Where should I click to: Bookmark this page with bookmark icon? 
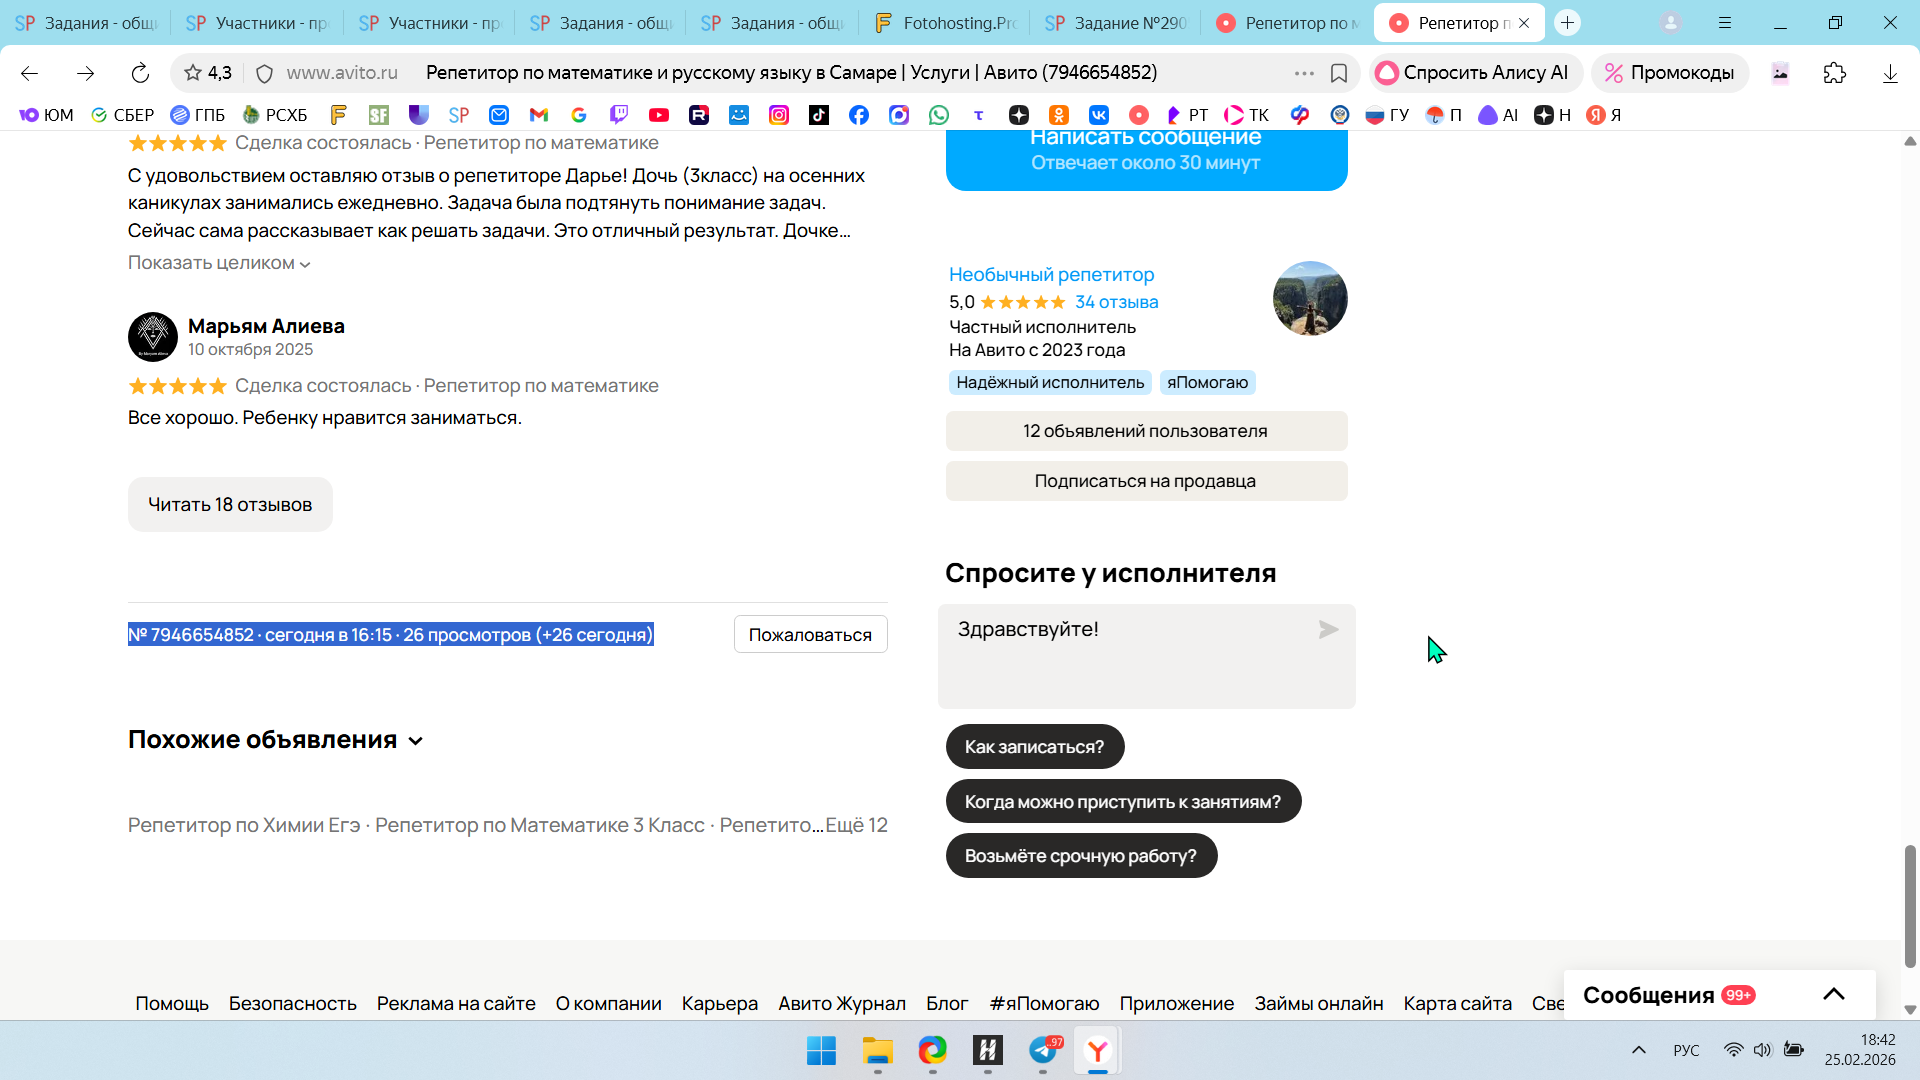pyautogui.click(x=1339, y=73)
